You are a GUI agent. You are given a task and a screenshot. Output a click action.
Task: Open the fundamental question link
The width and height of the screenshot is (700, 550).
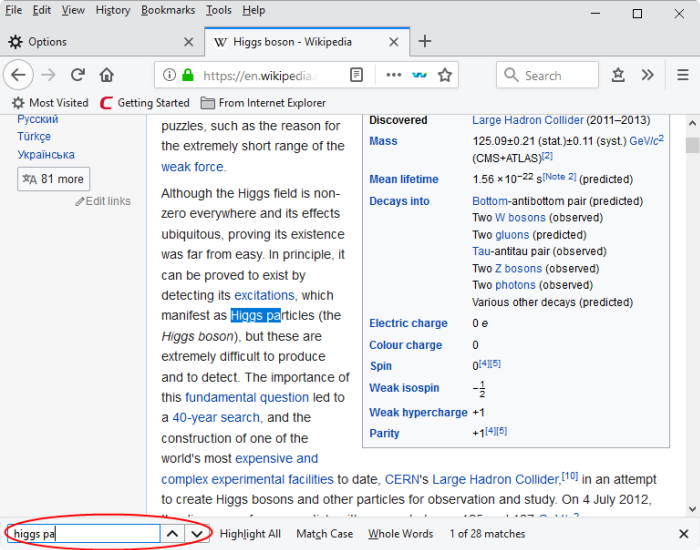(x=247, y=397)
